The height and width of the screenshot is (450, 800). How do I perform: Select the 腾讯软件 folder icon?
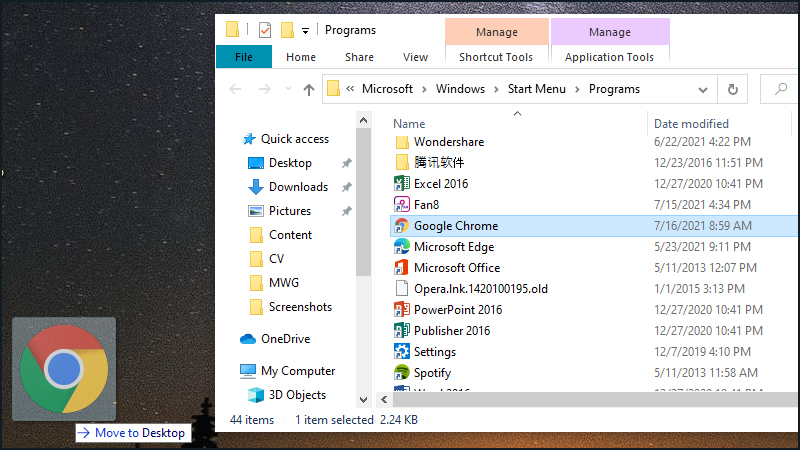(x=402, y=163)
